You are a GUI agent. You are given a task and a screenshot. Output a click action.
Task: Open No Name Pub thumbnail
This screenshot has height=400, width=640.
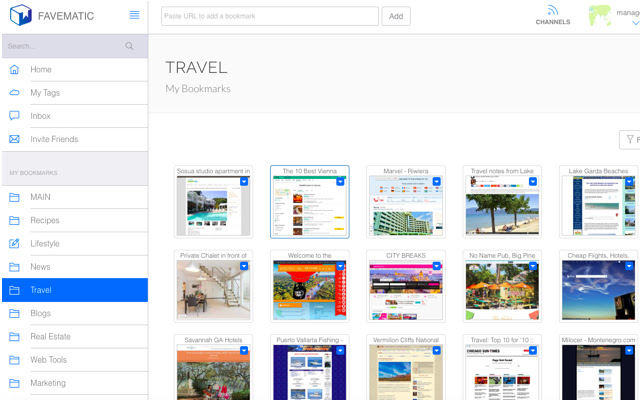pos(502,290)
